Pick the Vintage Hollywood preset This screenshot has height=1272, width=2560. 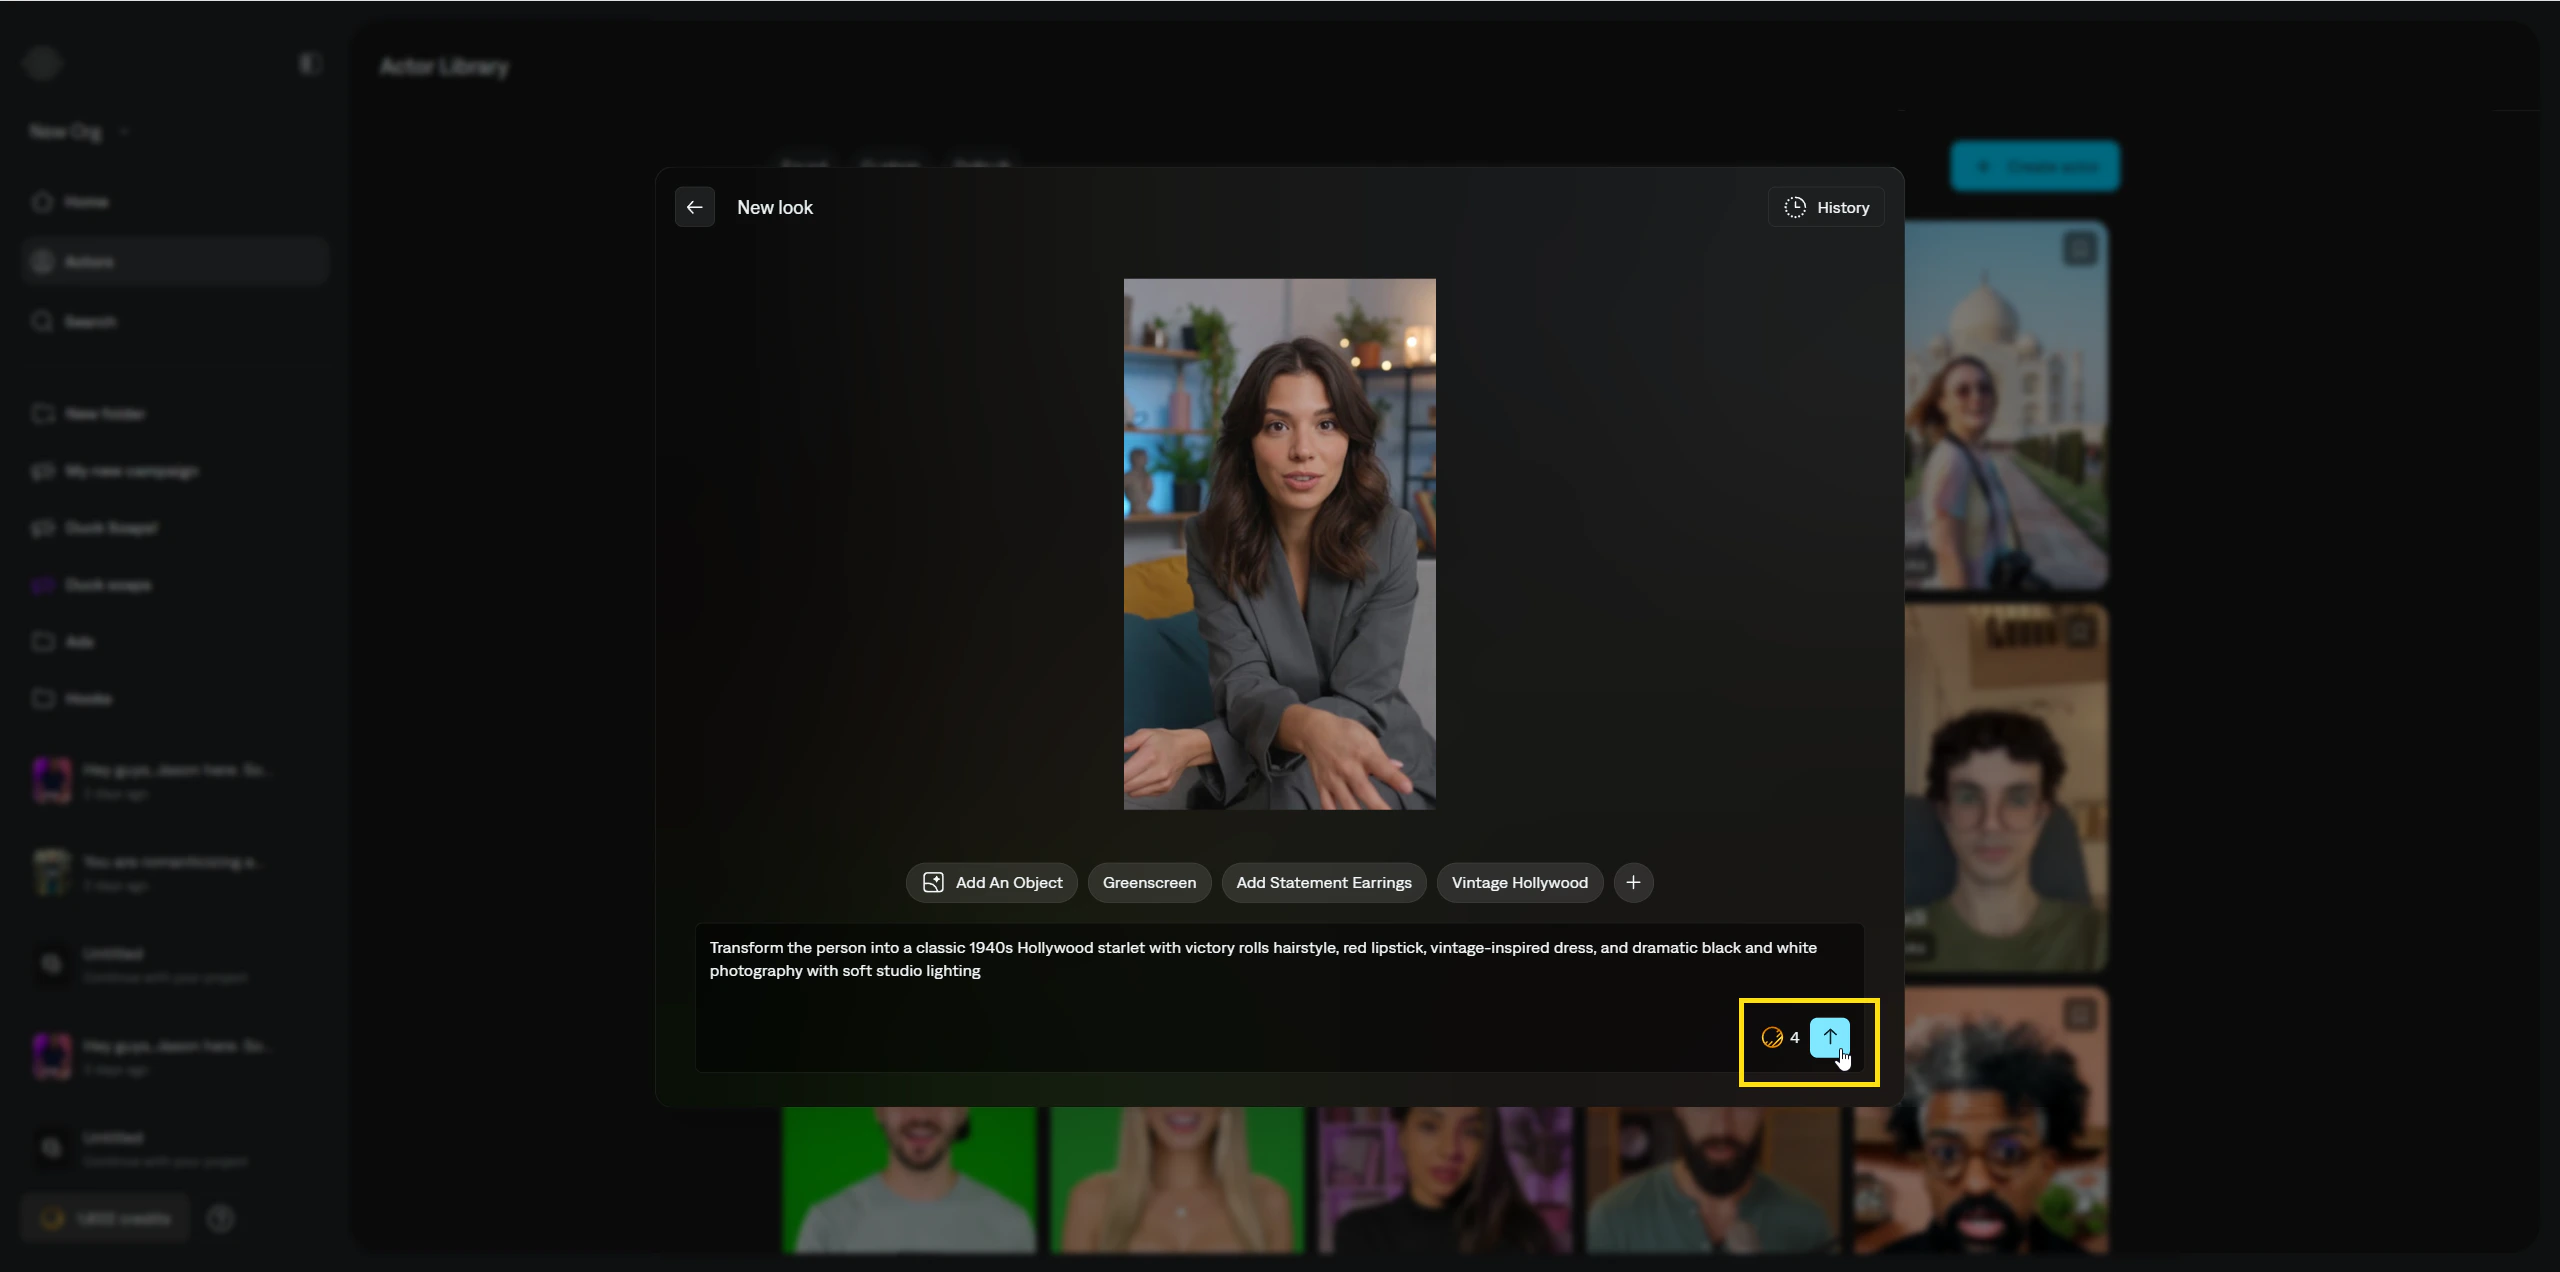[1520, 882]
